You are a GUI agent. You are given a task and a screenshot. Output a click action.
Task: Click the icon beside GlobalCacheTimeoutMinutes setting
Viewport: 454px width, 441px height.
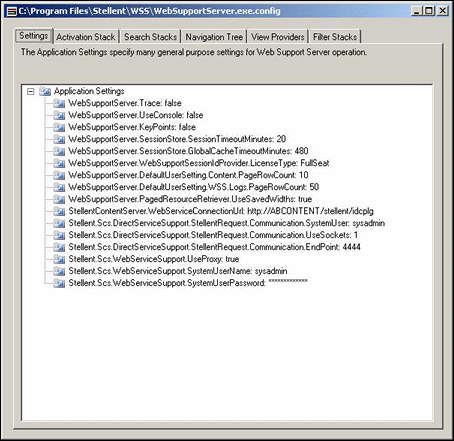pyautogui.click(x=59, y=151)
